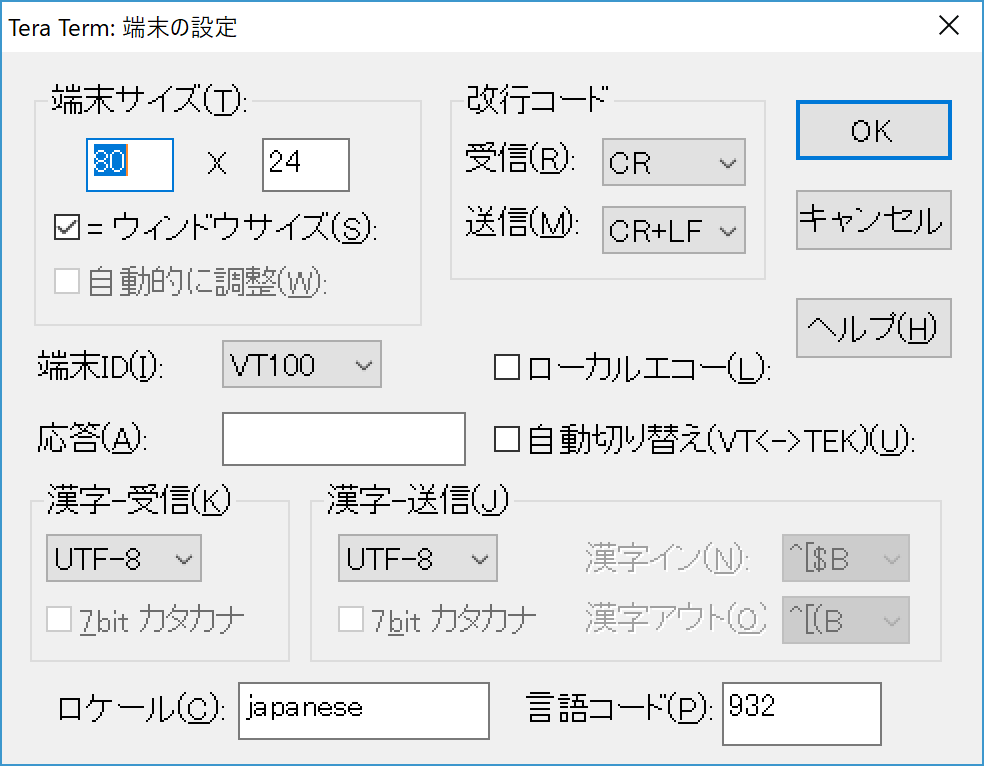
Task: Click the 自動的に調整(W) checkbox
Action: point(67,283)
